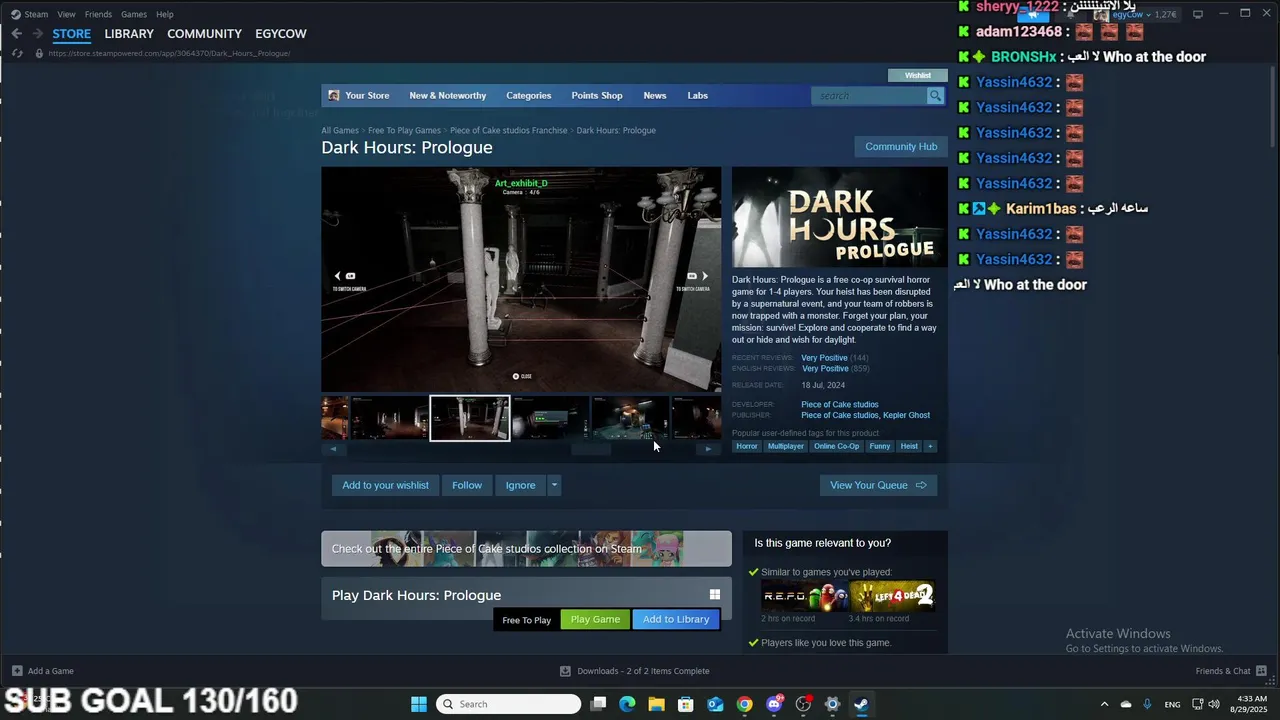This screenshot has height=720, width=1280.
Task: Open the View menu
Action: pos(66,14)
